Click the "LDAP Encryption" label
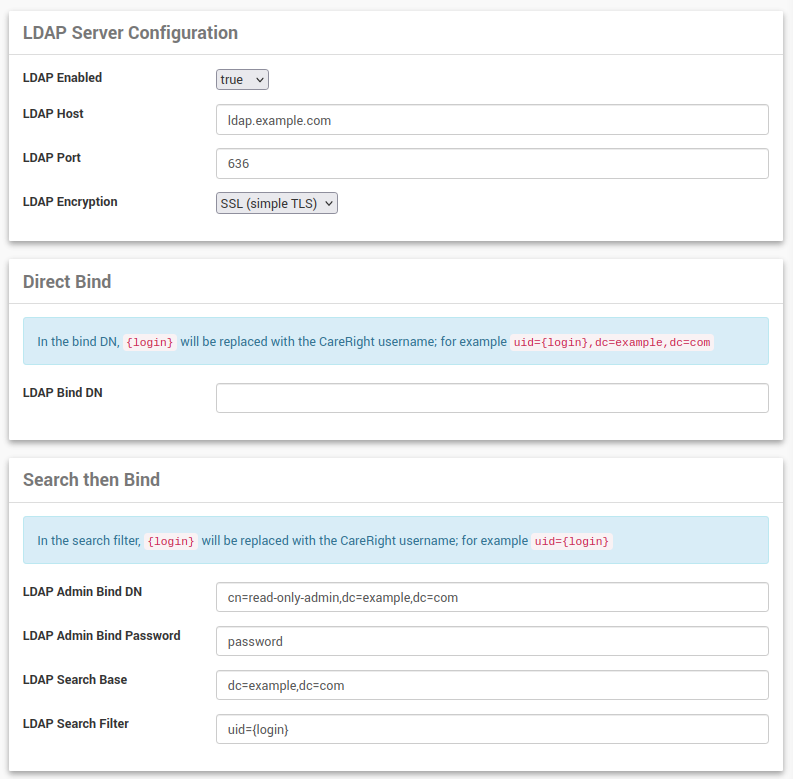This screenshot has width=793, height=779. click(x=70, y=202)
